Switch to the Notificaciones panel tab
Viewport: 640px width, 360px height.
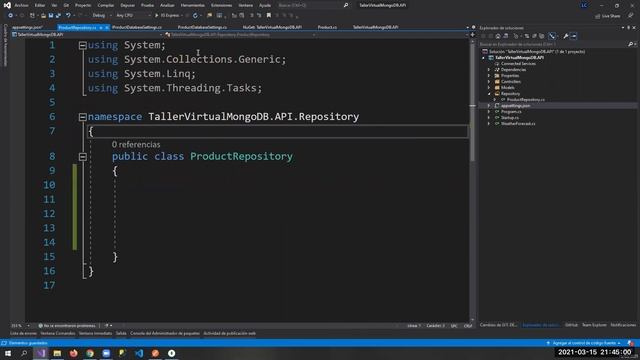click(x=623, y=325)
